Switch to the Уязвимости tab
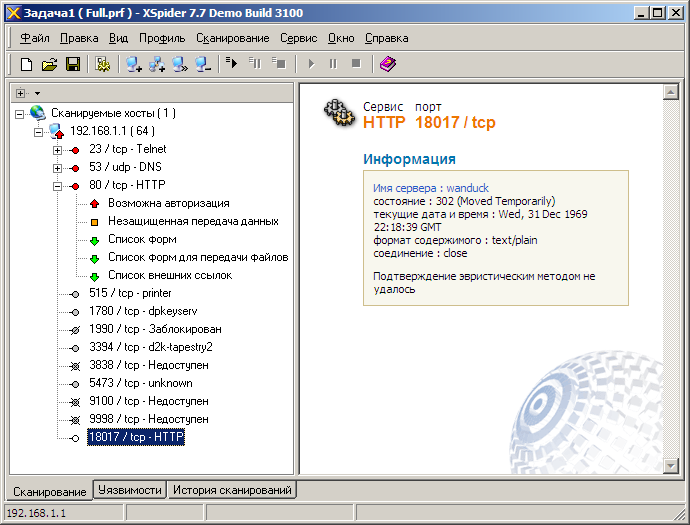The height and width of the screenshot is (525, 690). coord(130,490)
